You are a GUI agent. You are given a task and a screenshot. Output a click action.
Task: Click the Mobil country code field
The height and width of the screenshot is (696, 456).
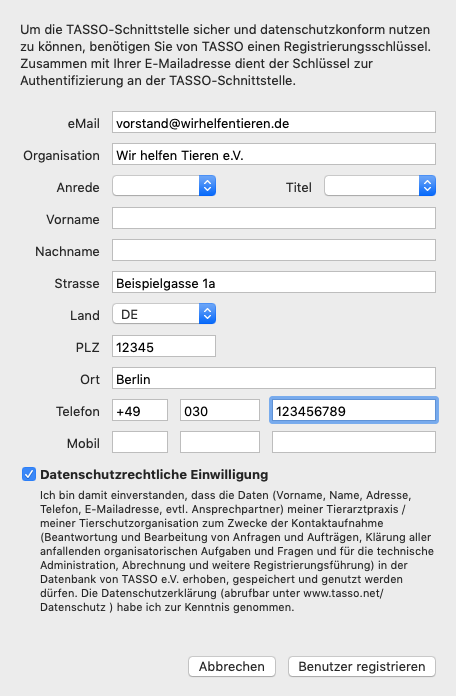pyautogui.click(x=140, y=442)
